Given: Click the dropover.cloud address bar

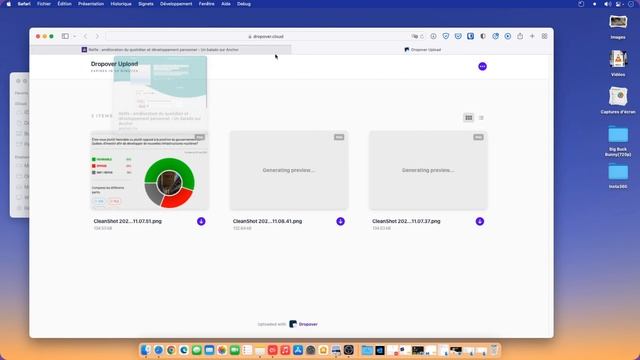Looking at the screenshot, I should coord(266,36).
